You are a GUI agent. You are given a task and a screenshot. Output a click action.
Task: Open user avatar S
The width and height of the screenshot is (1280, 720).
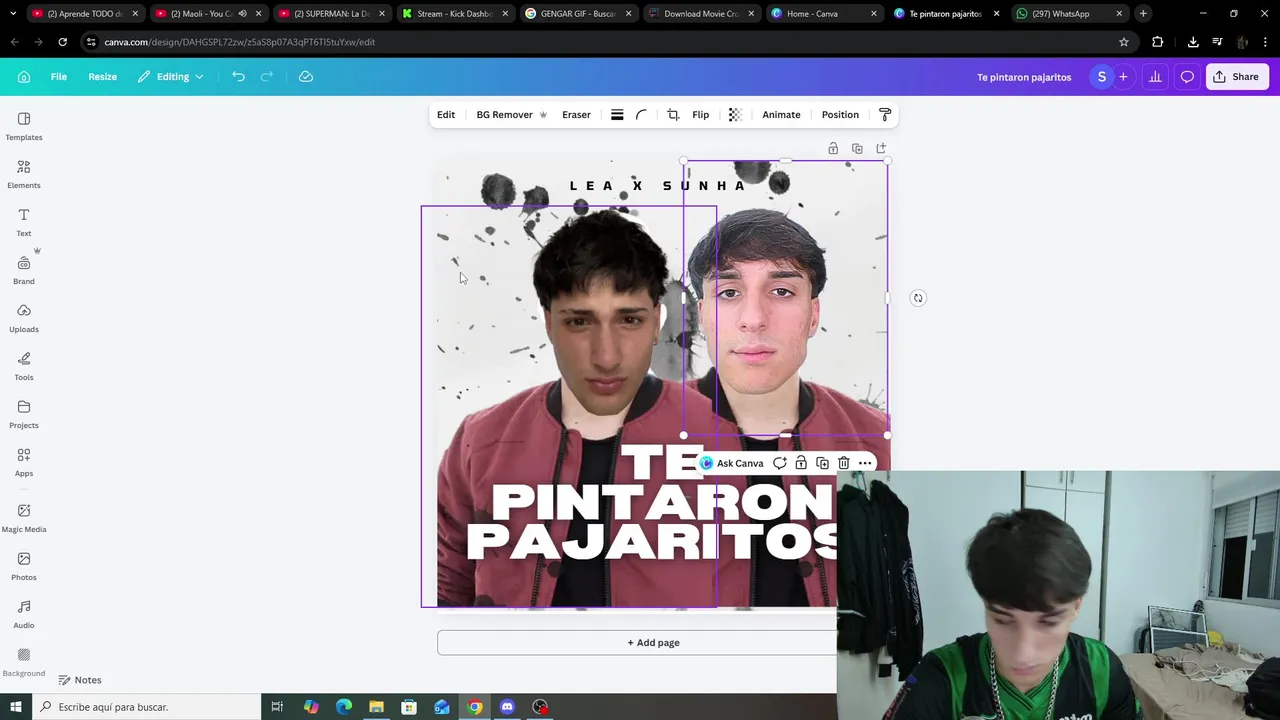tap(1101, 77)
